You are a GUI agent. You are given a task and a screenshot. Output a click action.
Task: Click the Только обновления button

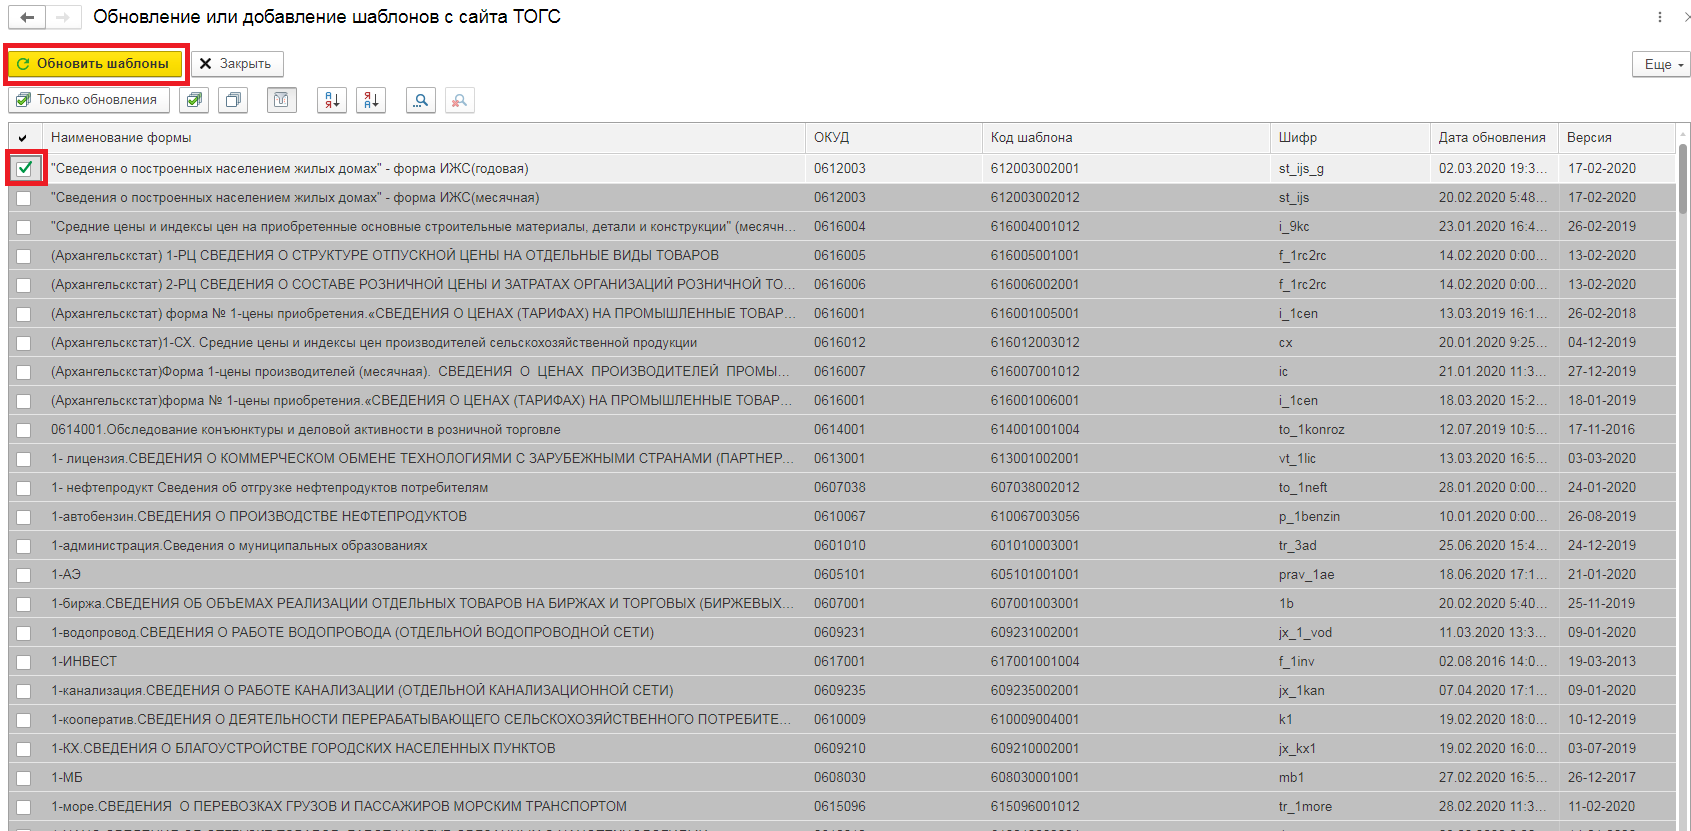point(89,100)
